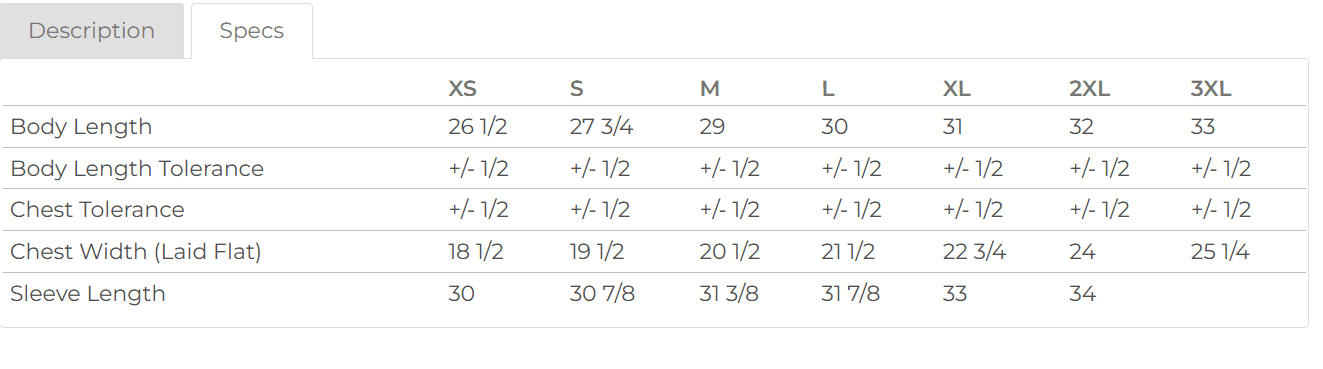Screen dimensions: 1323x369
Task: Click the M size column header
Action: pos(709,88)
